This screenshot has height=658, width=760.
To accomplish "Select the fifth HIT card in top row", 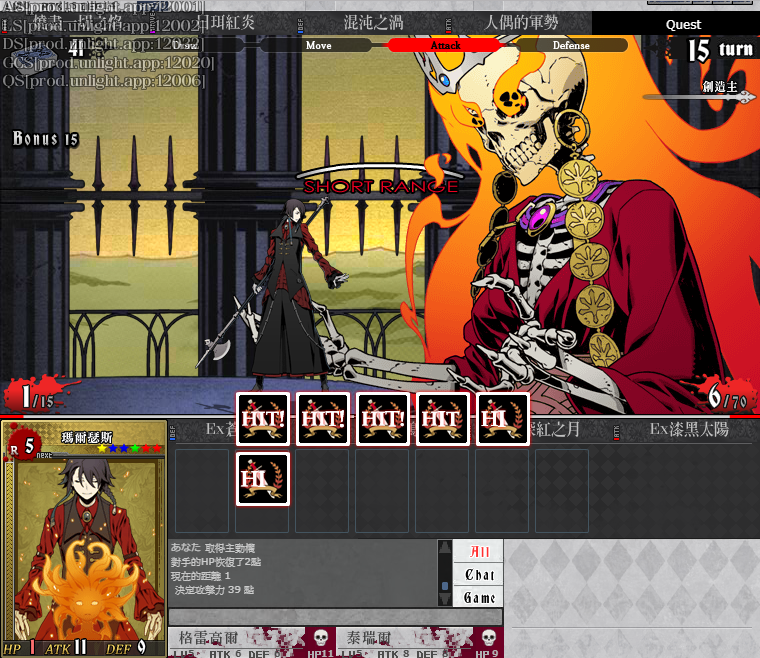I will point(503,419).
